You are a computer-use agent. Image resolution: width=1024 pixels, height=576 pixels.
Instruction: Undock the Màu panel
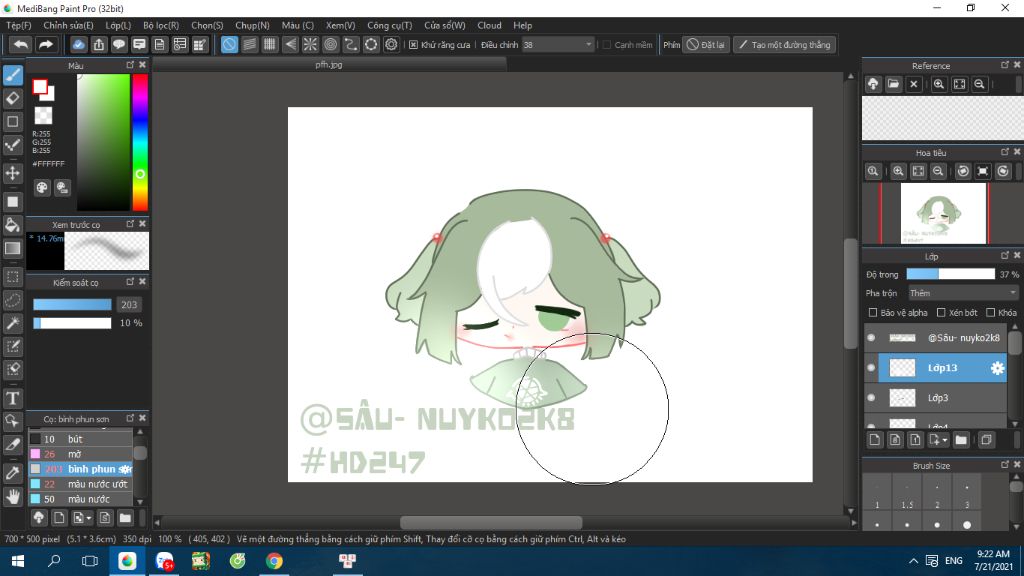pyautogui.click(x=130, y=65)
